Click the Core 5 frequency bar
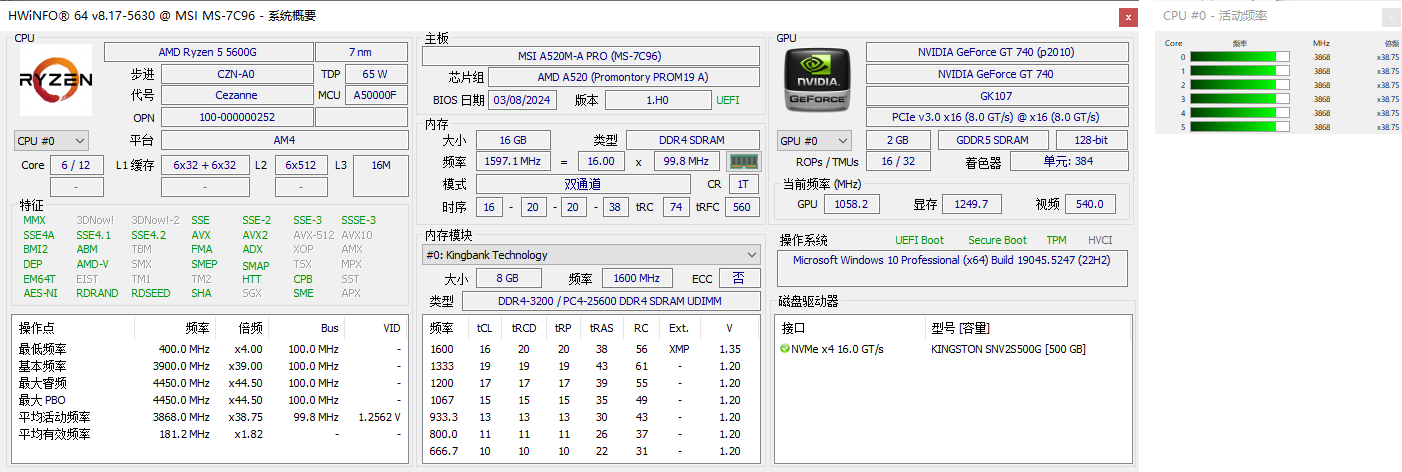The width and height of the screenshot is (1402, 472). pyautogui.click(x=1240, y=127)
